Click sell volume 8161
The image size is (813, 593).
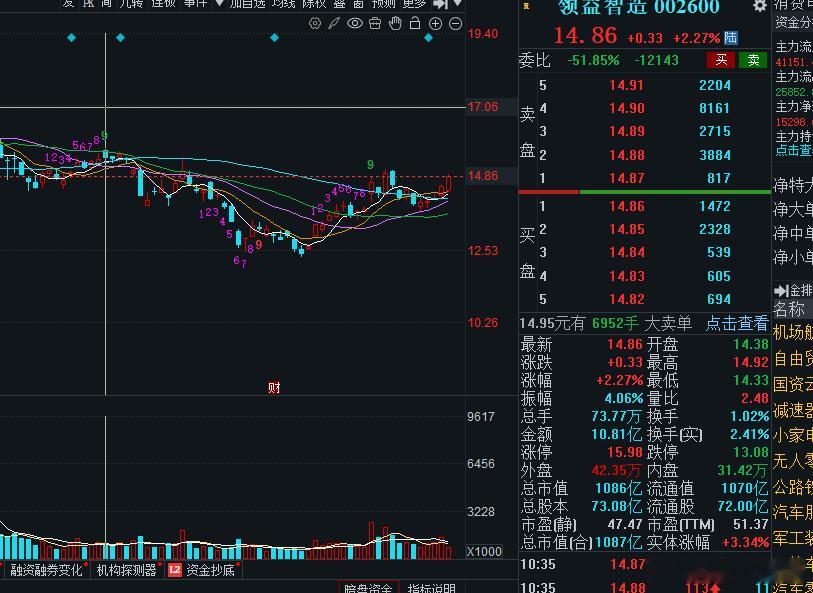[714, 108]
